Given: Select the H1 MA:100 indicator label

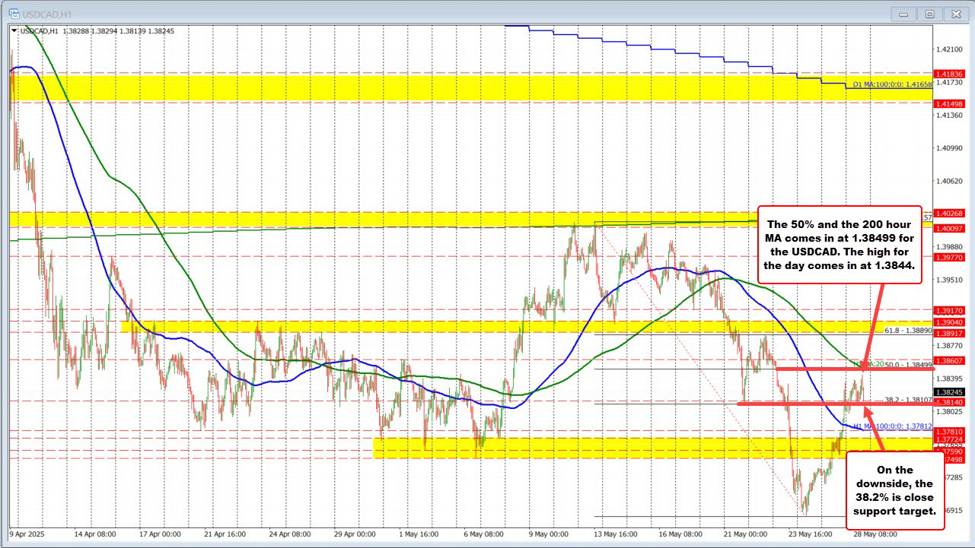Looking at the screenshot, I should 892,426.
